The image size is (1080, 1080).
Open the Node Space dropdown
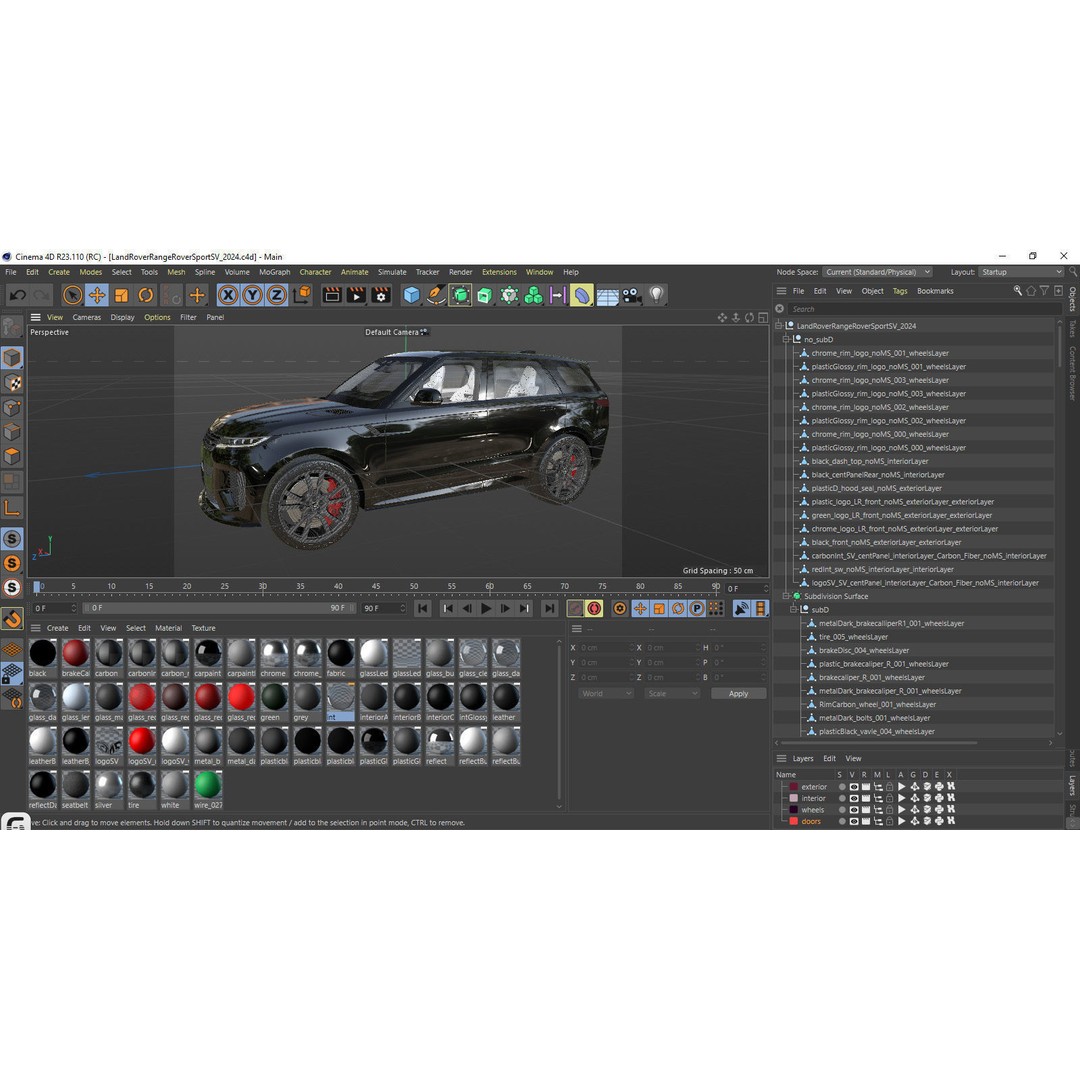click(x=878, y=272)
